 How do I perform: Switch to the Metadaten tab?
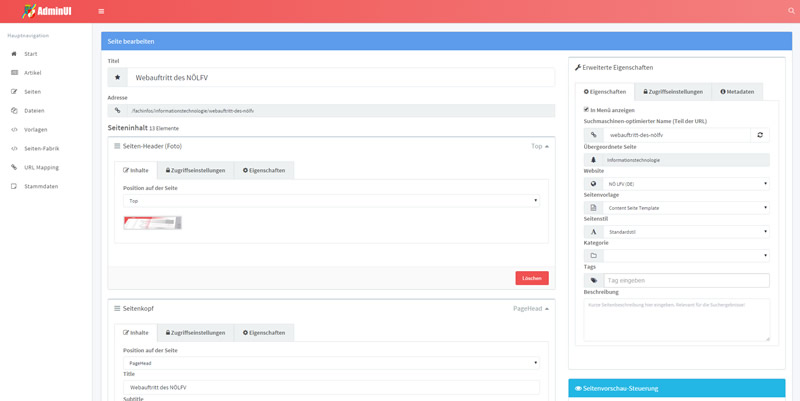(x=737, y=92)
